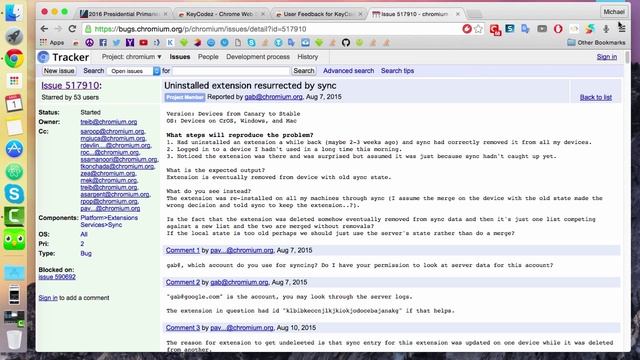The image size is (640, 360).
Task: Open the Issue 517910 heading link
Action: 70,85
